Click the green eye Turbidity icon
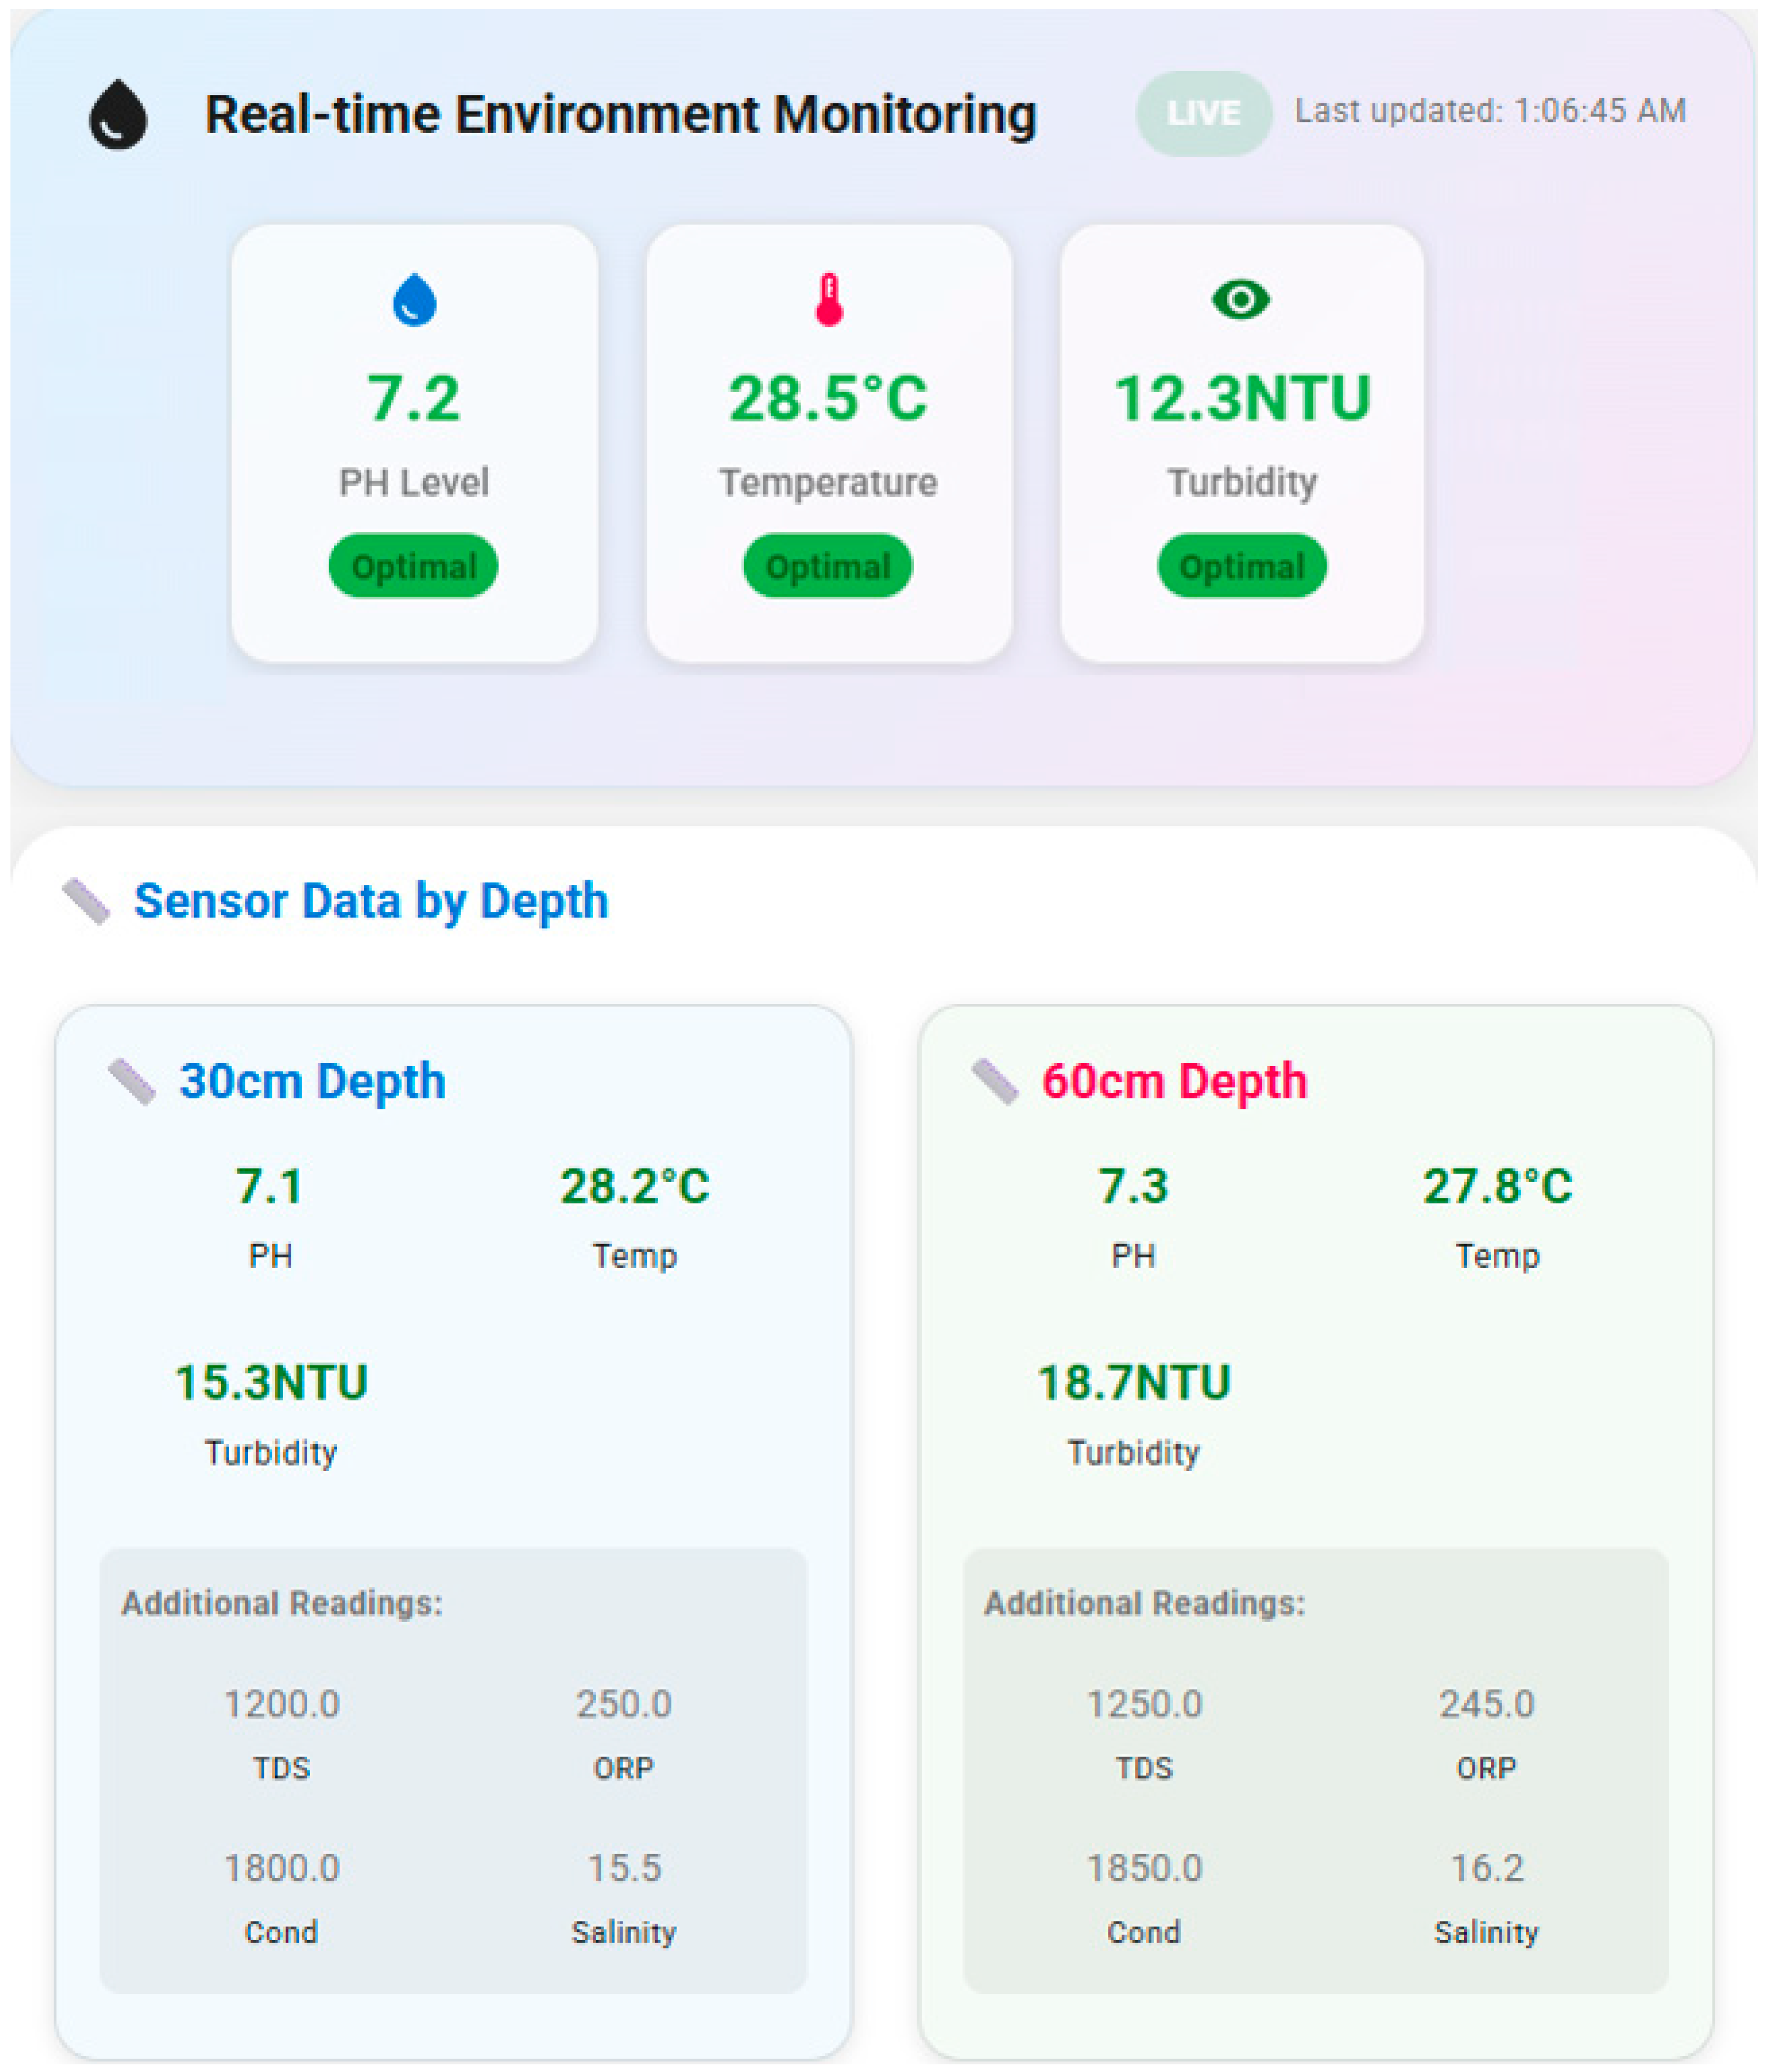This screenshot has height=2072, width=1767. pyautogui.click(x=1241, y=299)
